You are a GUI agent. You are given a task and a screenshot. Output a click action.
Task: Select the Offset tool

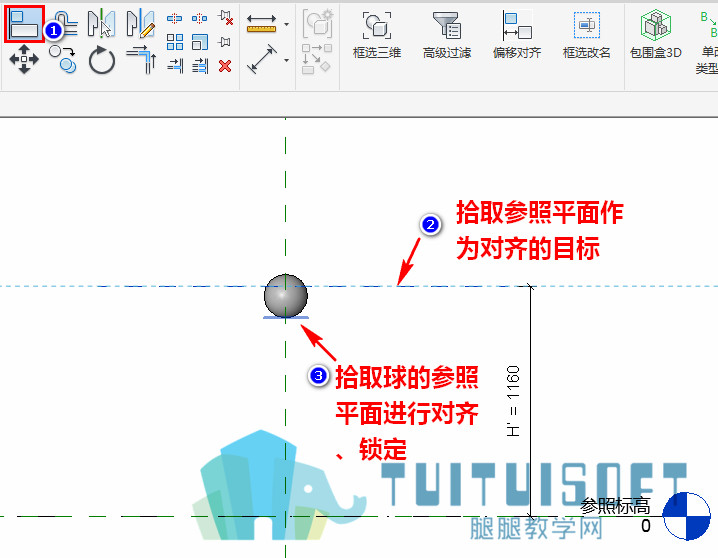(x=68, y=24)
